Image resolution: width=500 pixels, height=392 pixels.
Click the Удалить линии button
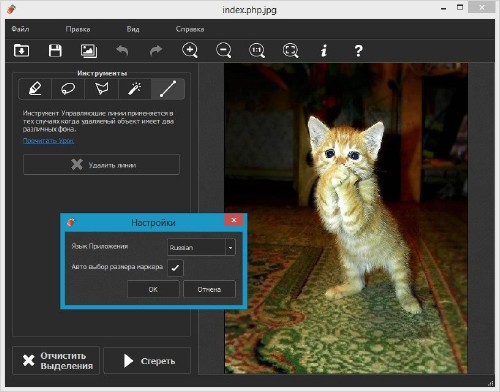(102, 165)
